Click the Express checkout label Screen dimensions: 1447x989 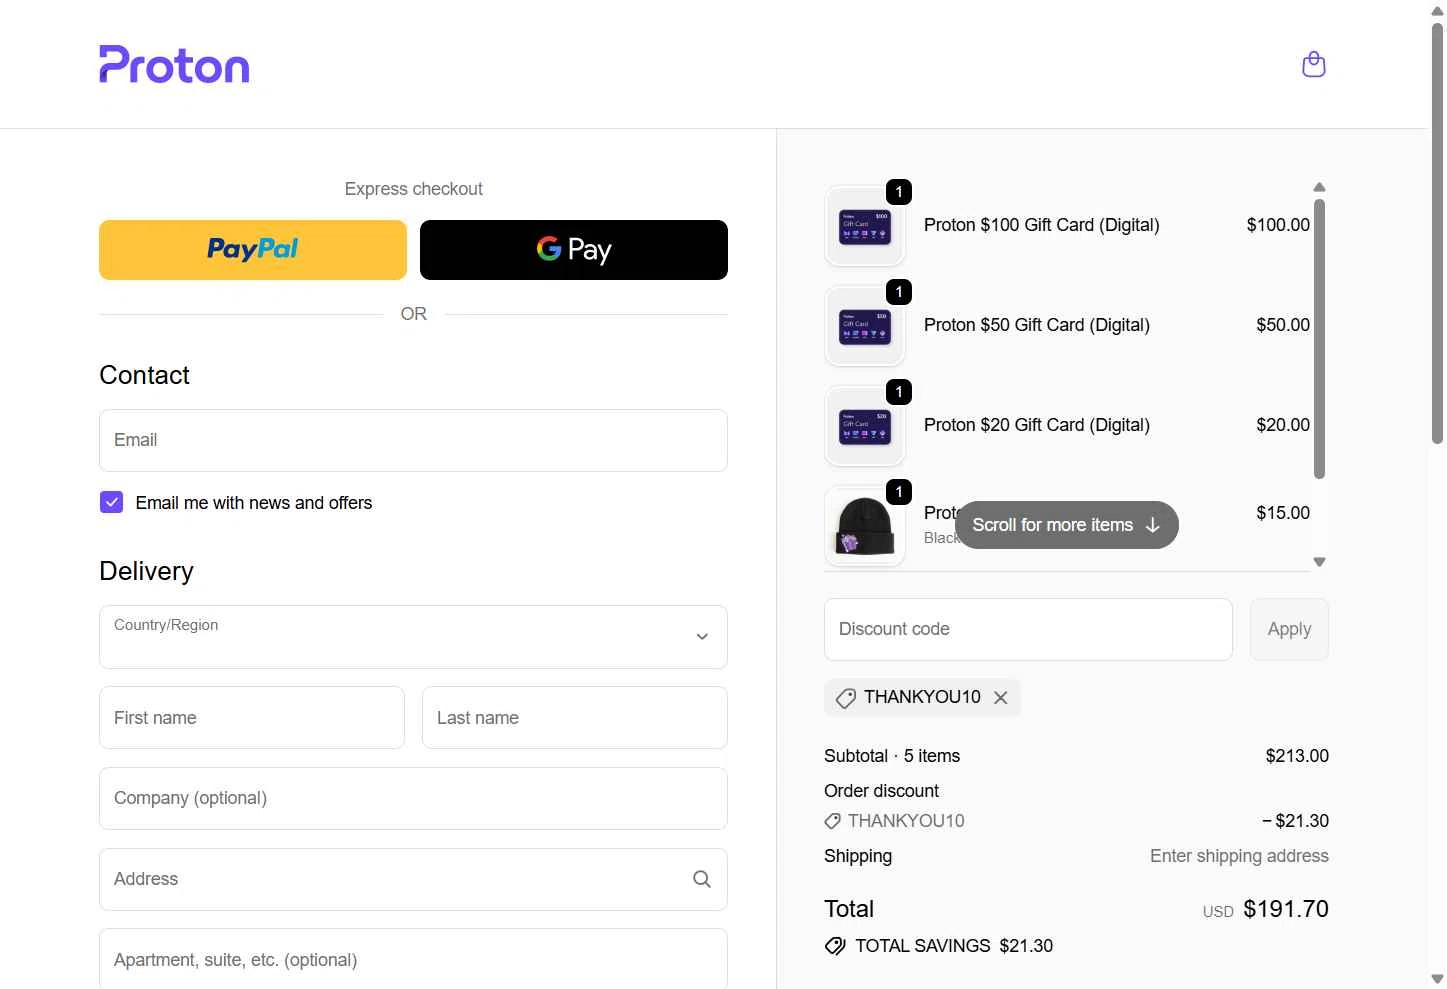(413, 189)
